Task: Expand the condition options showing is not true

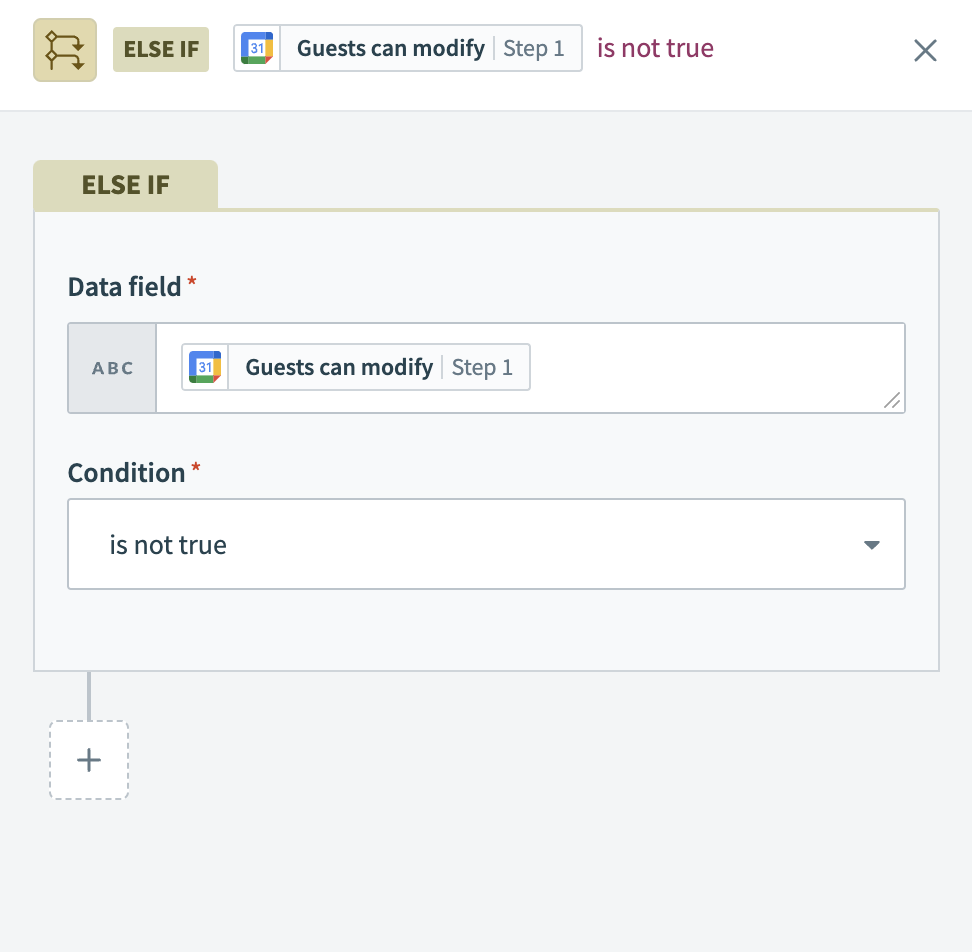Action: click(x=486, y=544)
